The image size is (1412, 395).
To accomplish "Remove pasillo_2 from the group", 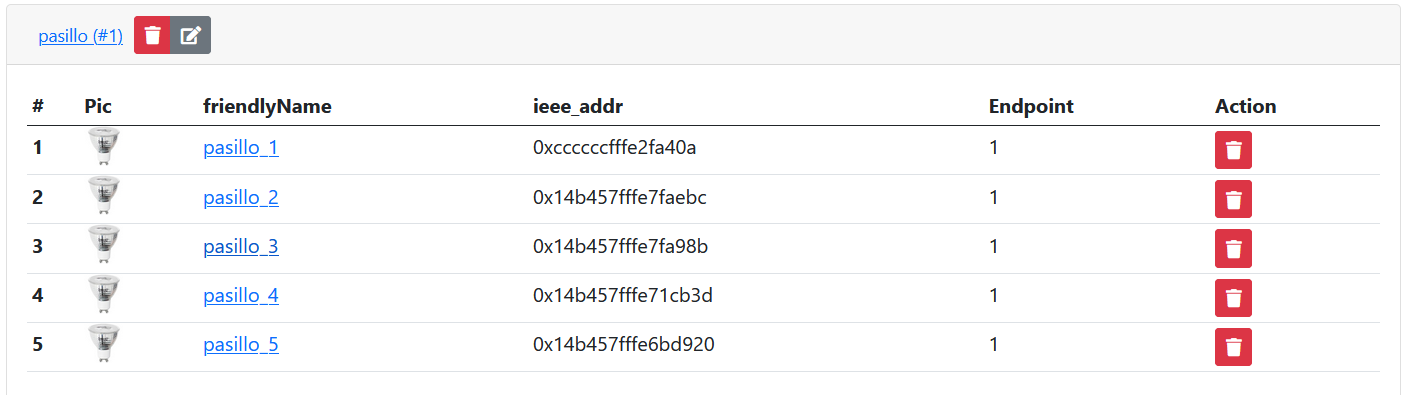I will point(1233,199).
